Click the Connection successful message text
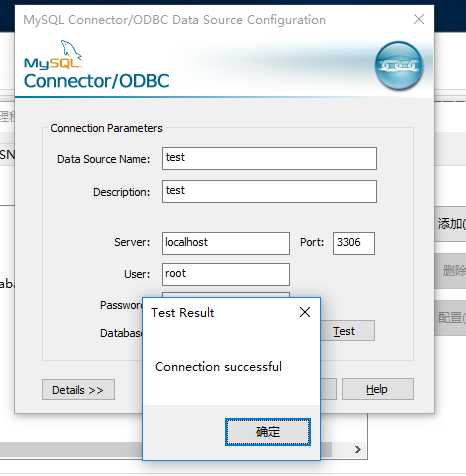The image size is (466, 476). tap(218, 367)
